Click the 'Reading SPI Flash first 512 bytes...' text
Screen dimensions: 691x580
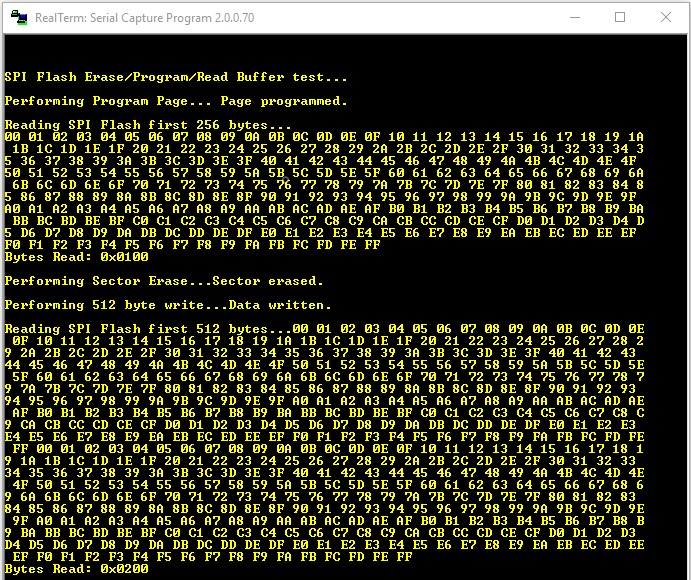(x=148, y=329)
